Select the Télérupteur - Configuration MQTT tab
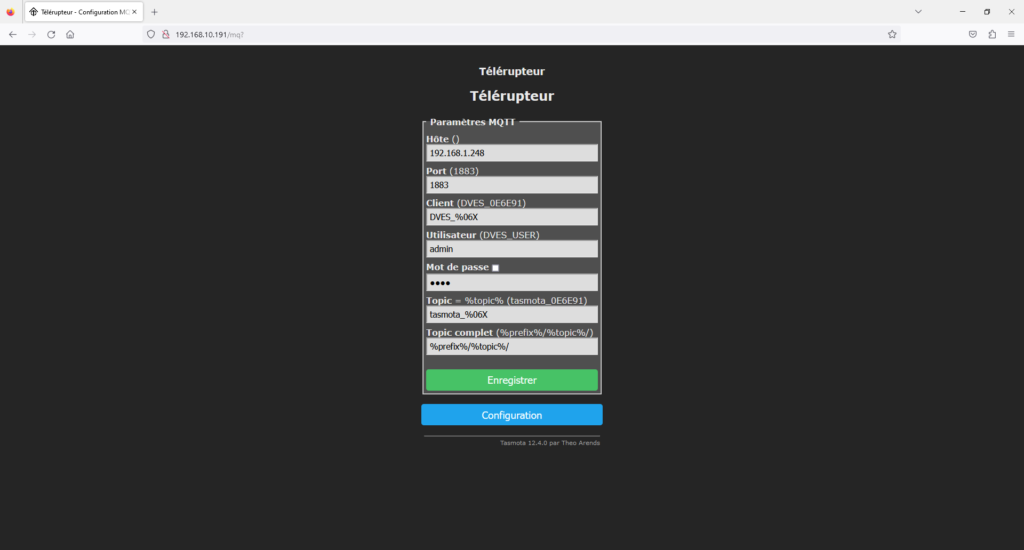Image resolution: width=1024 pixels, height=550 pixels. pyautogui.click(x=84, y=12)
